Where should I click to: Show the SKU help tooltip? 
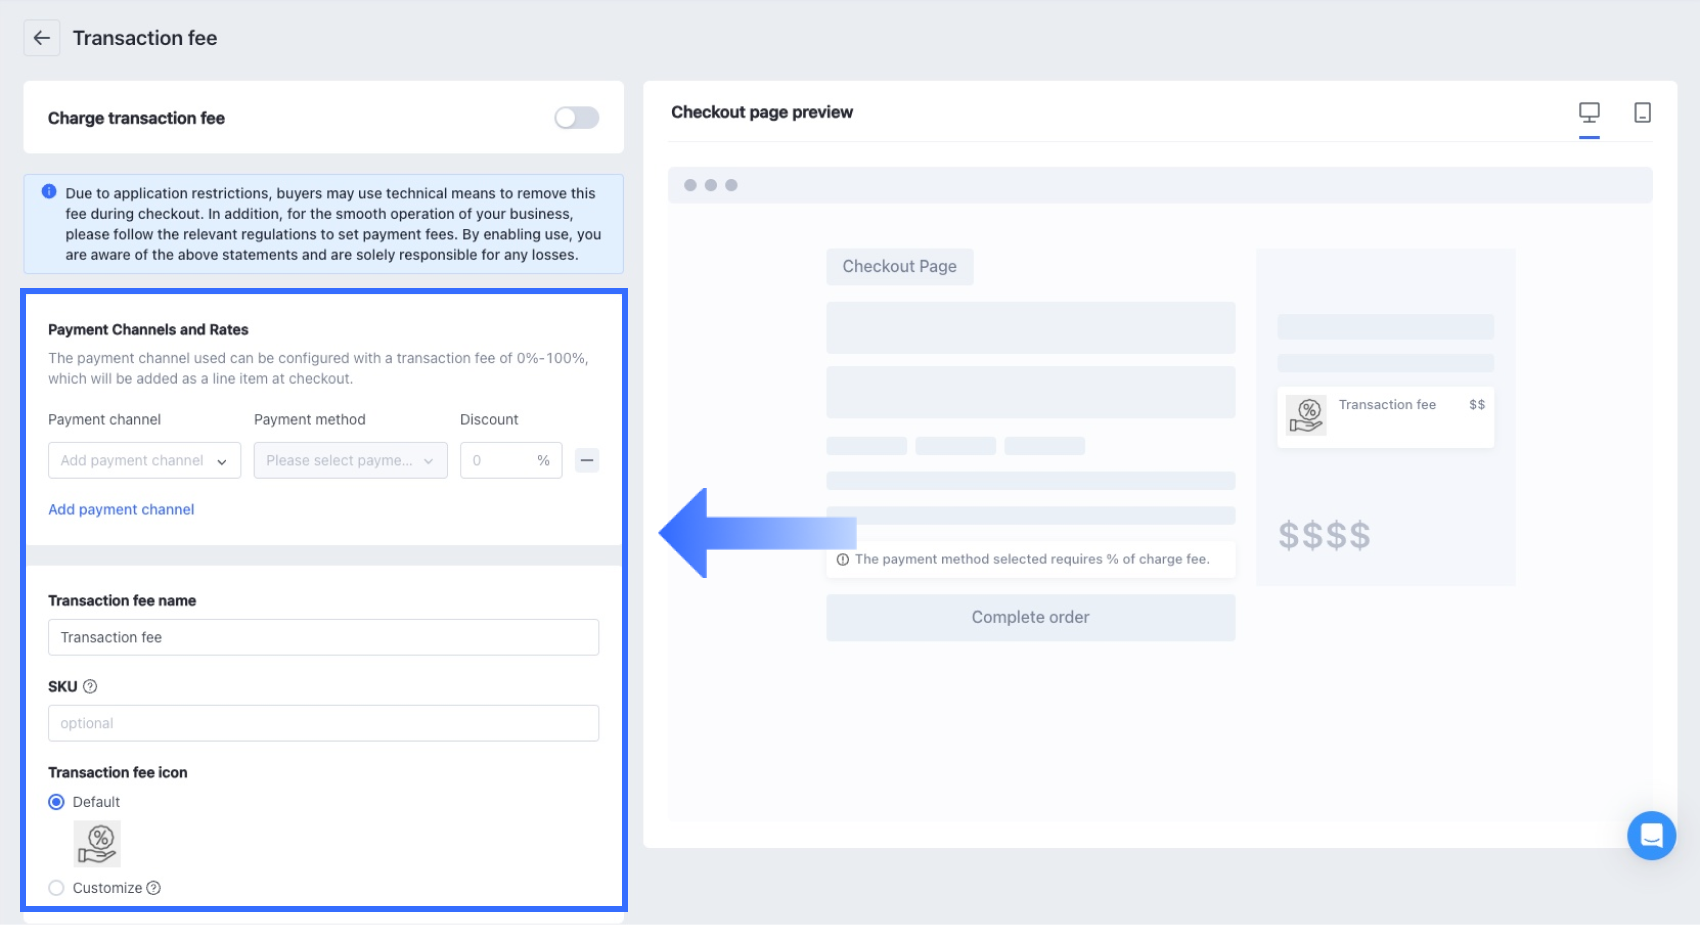pyautogui.click(x=90, y=686)
